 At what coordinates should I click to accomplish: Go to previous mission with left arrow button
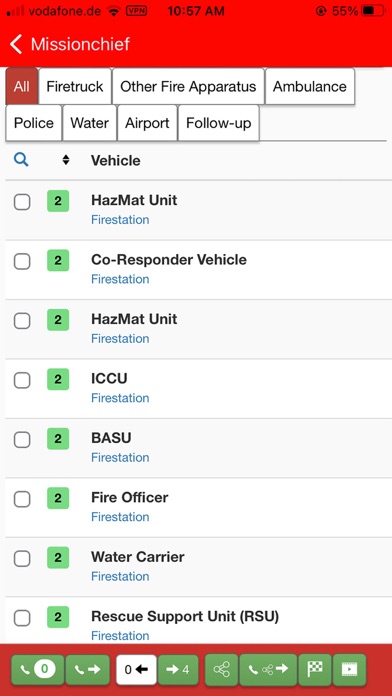pyautogui.click(x=136, y=669)
